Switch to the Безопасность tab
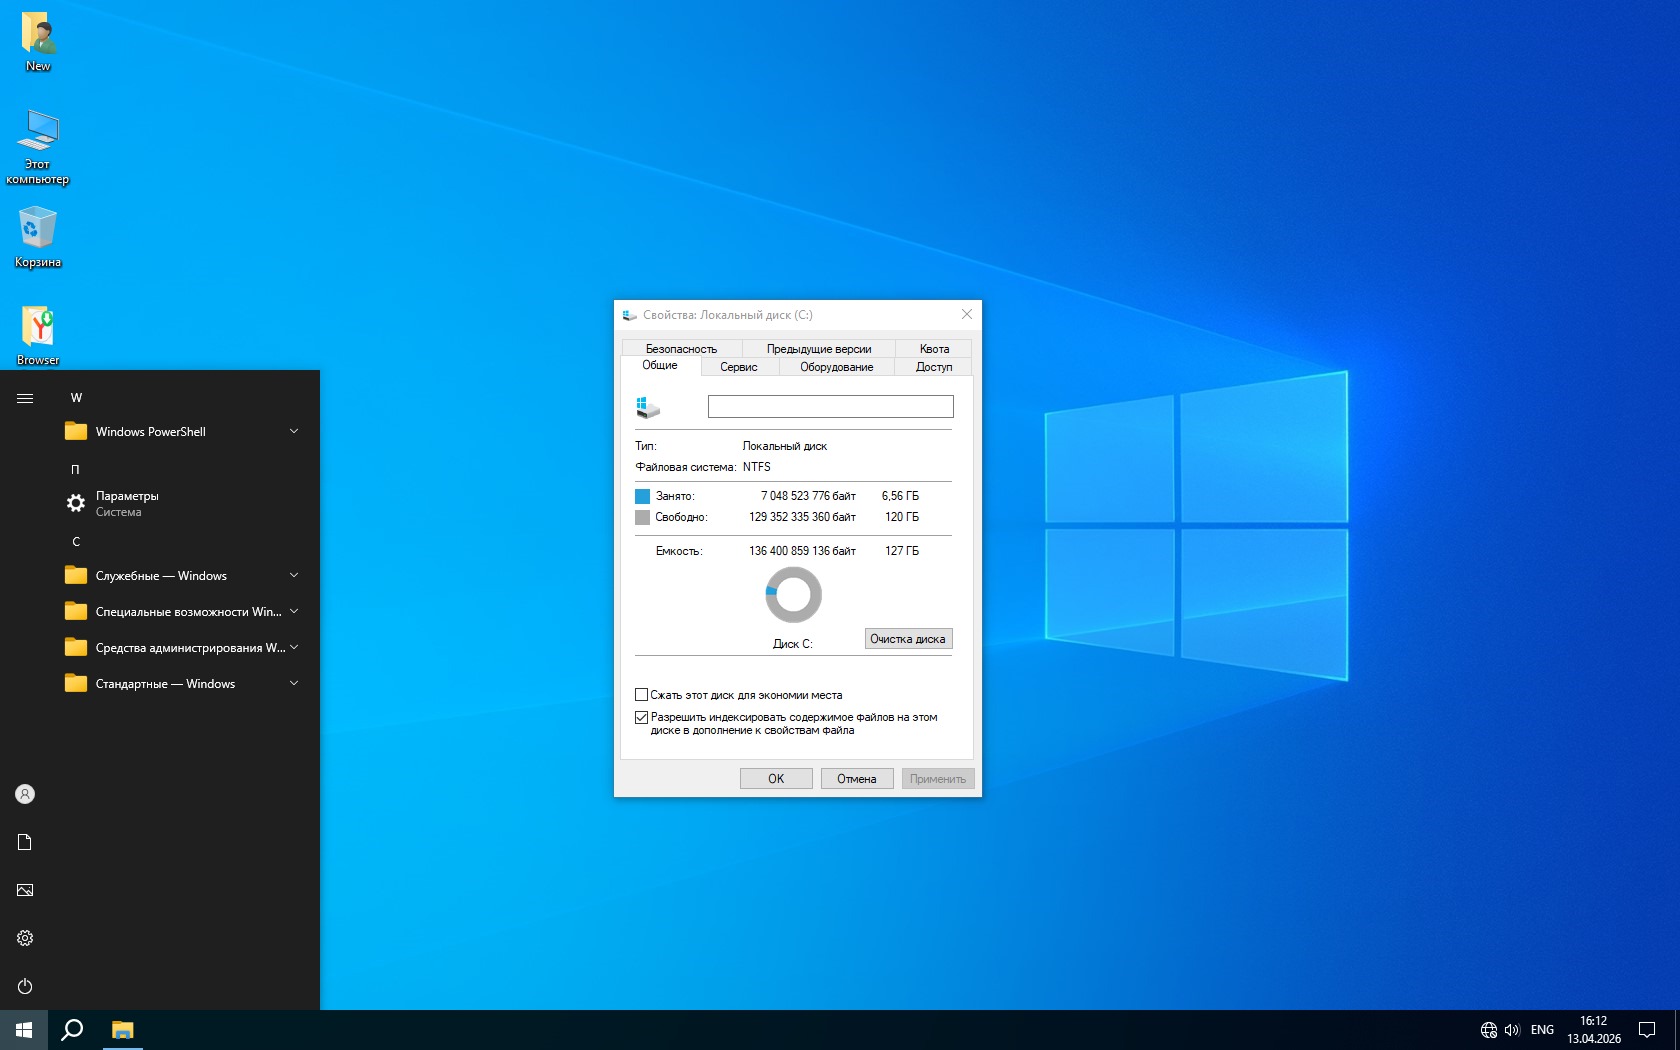The image size is (1680, 1050). pos(681,349)
